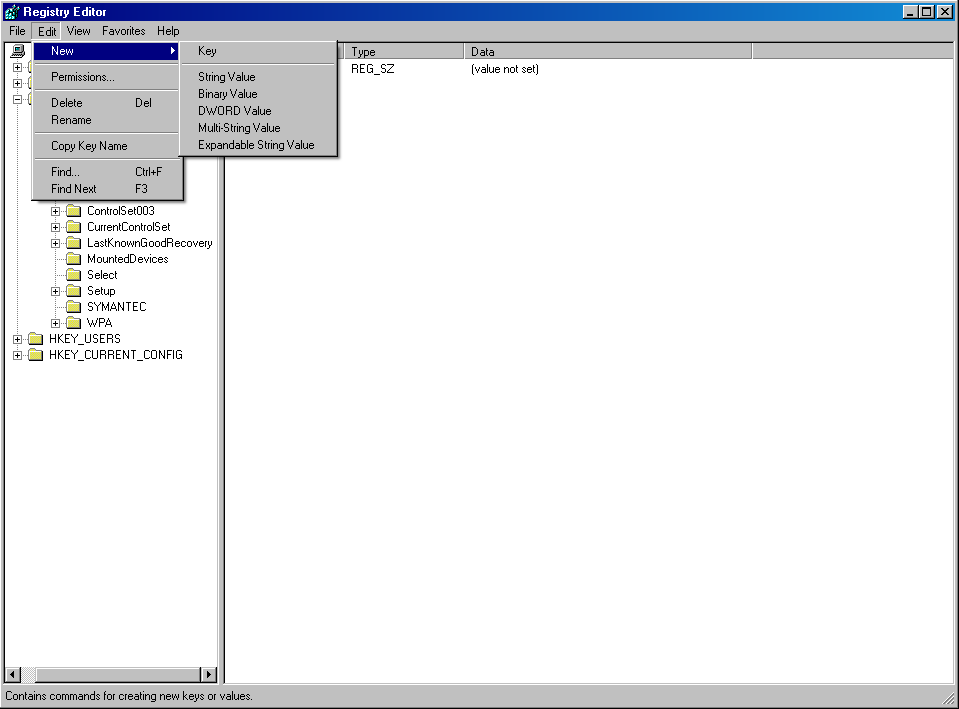This screenshot has height=709, width=959.
Task: Expand the HKEY_USERS hive
Action: (17, 339)
